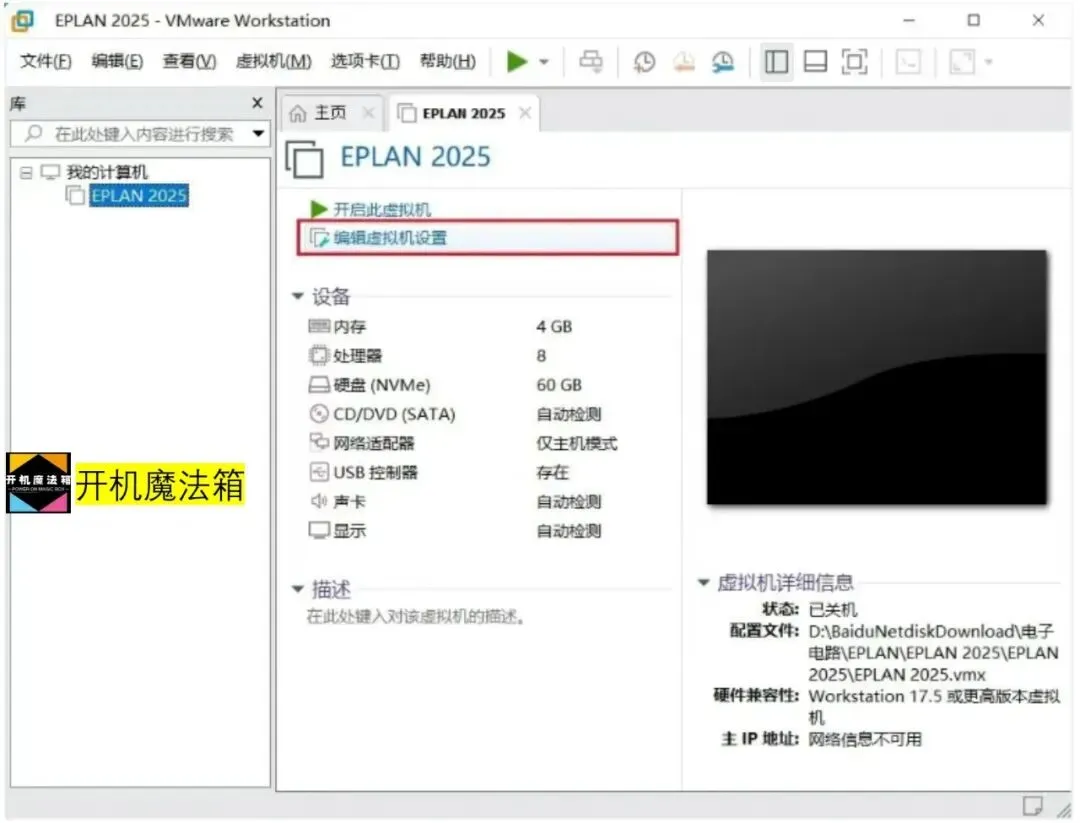Toggle the library sidebar view icon
Image resolution: width=1080 pixels, height=823 pixels.
(776, 62)
